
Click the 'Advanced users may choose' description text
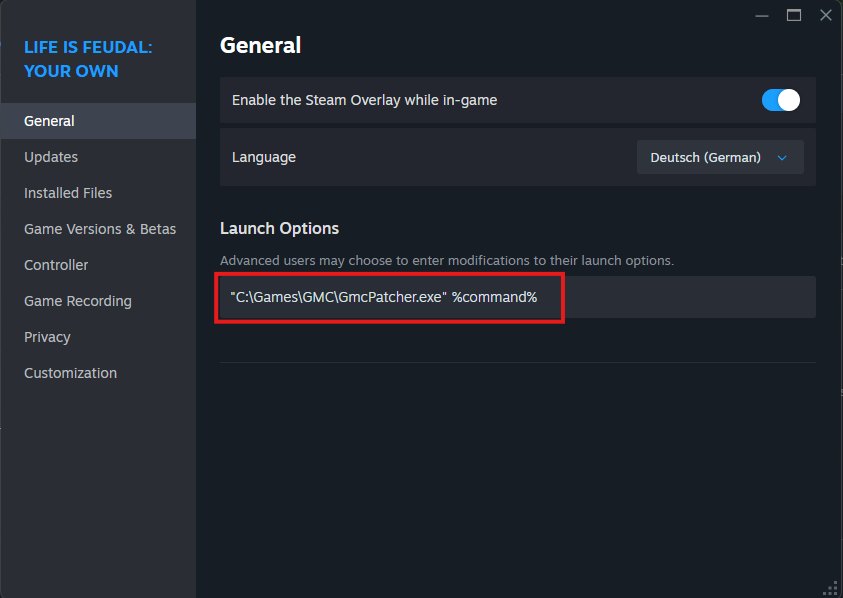pos(447,261)
